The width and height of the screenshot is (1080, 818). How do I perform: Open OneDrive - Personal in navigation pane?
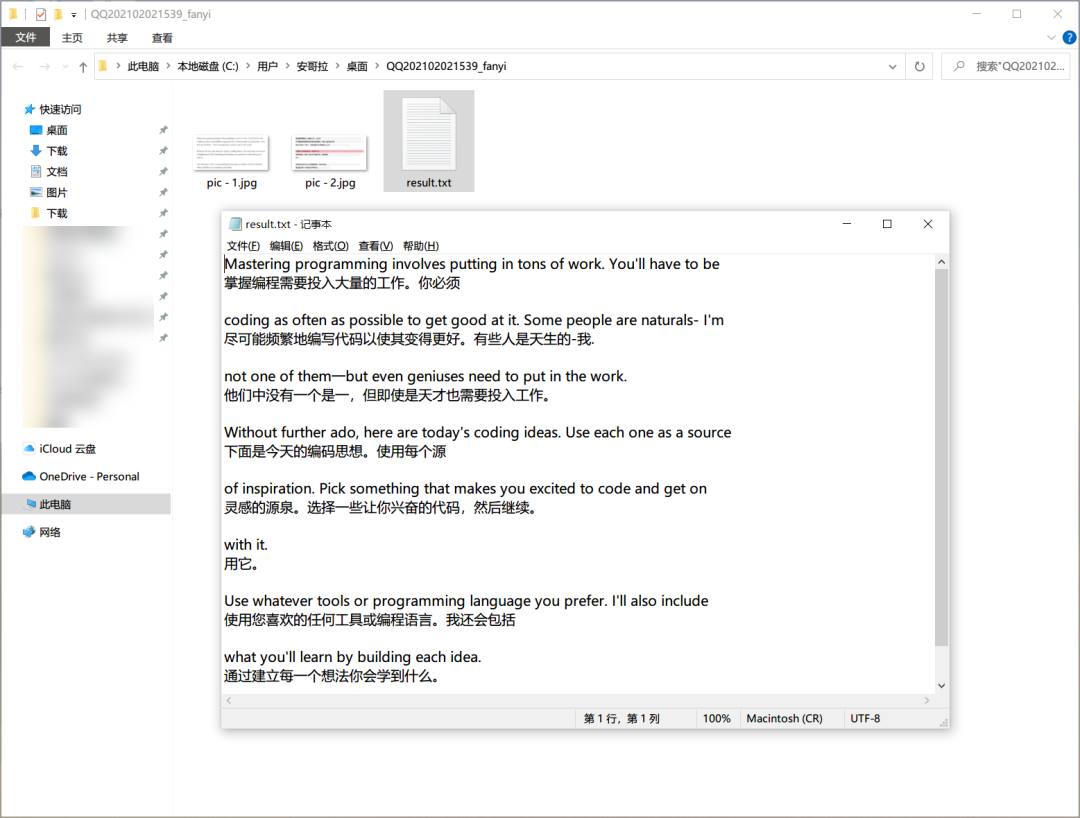pyautogui.click(x=81, y=476)
